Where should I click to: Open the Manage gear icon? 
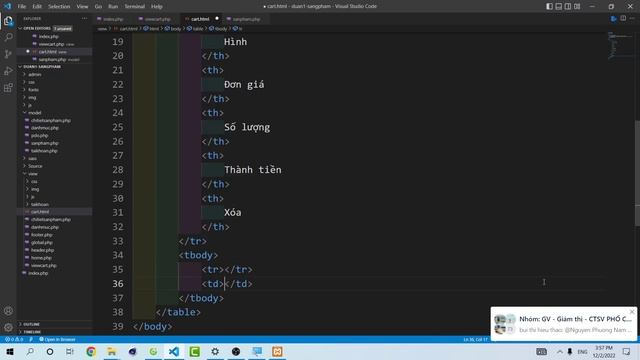[8, 327]
